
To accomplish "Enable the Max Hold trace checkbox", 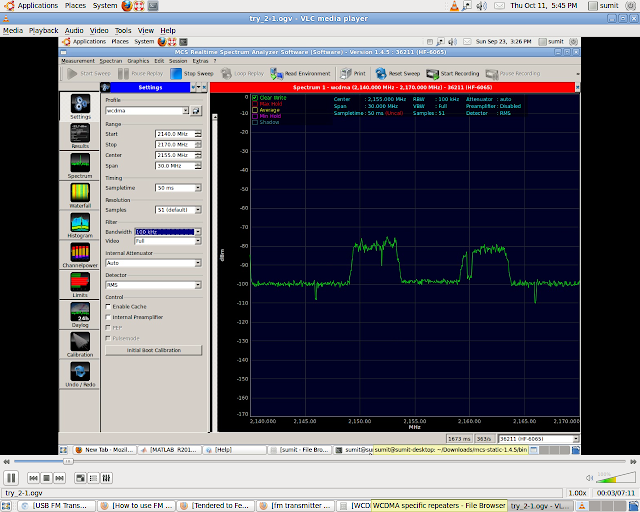I will [255, 104].
